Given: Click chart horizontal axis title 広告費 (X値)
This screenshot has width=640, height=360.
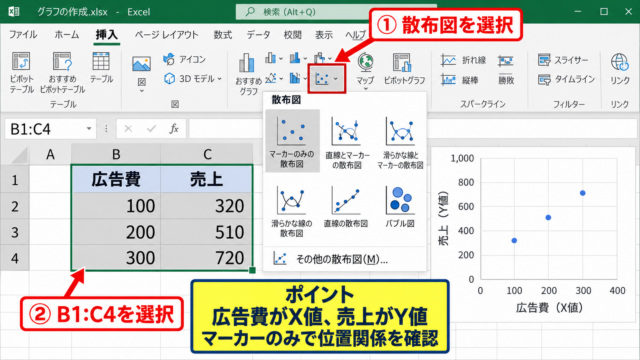Looking at the screenshot, I should [x=549, y=307].
